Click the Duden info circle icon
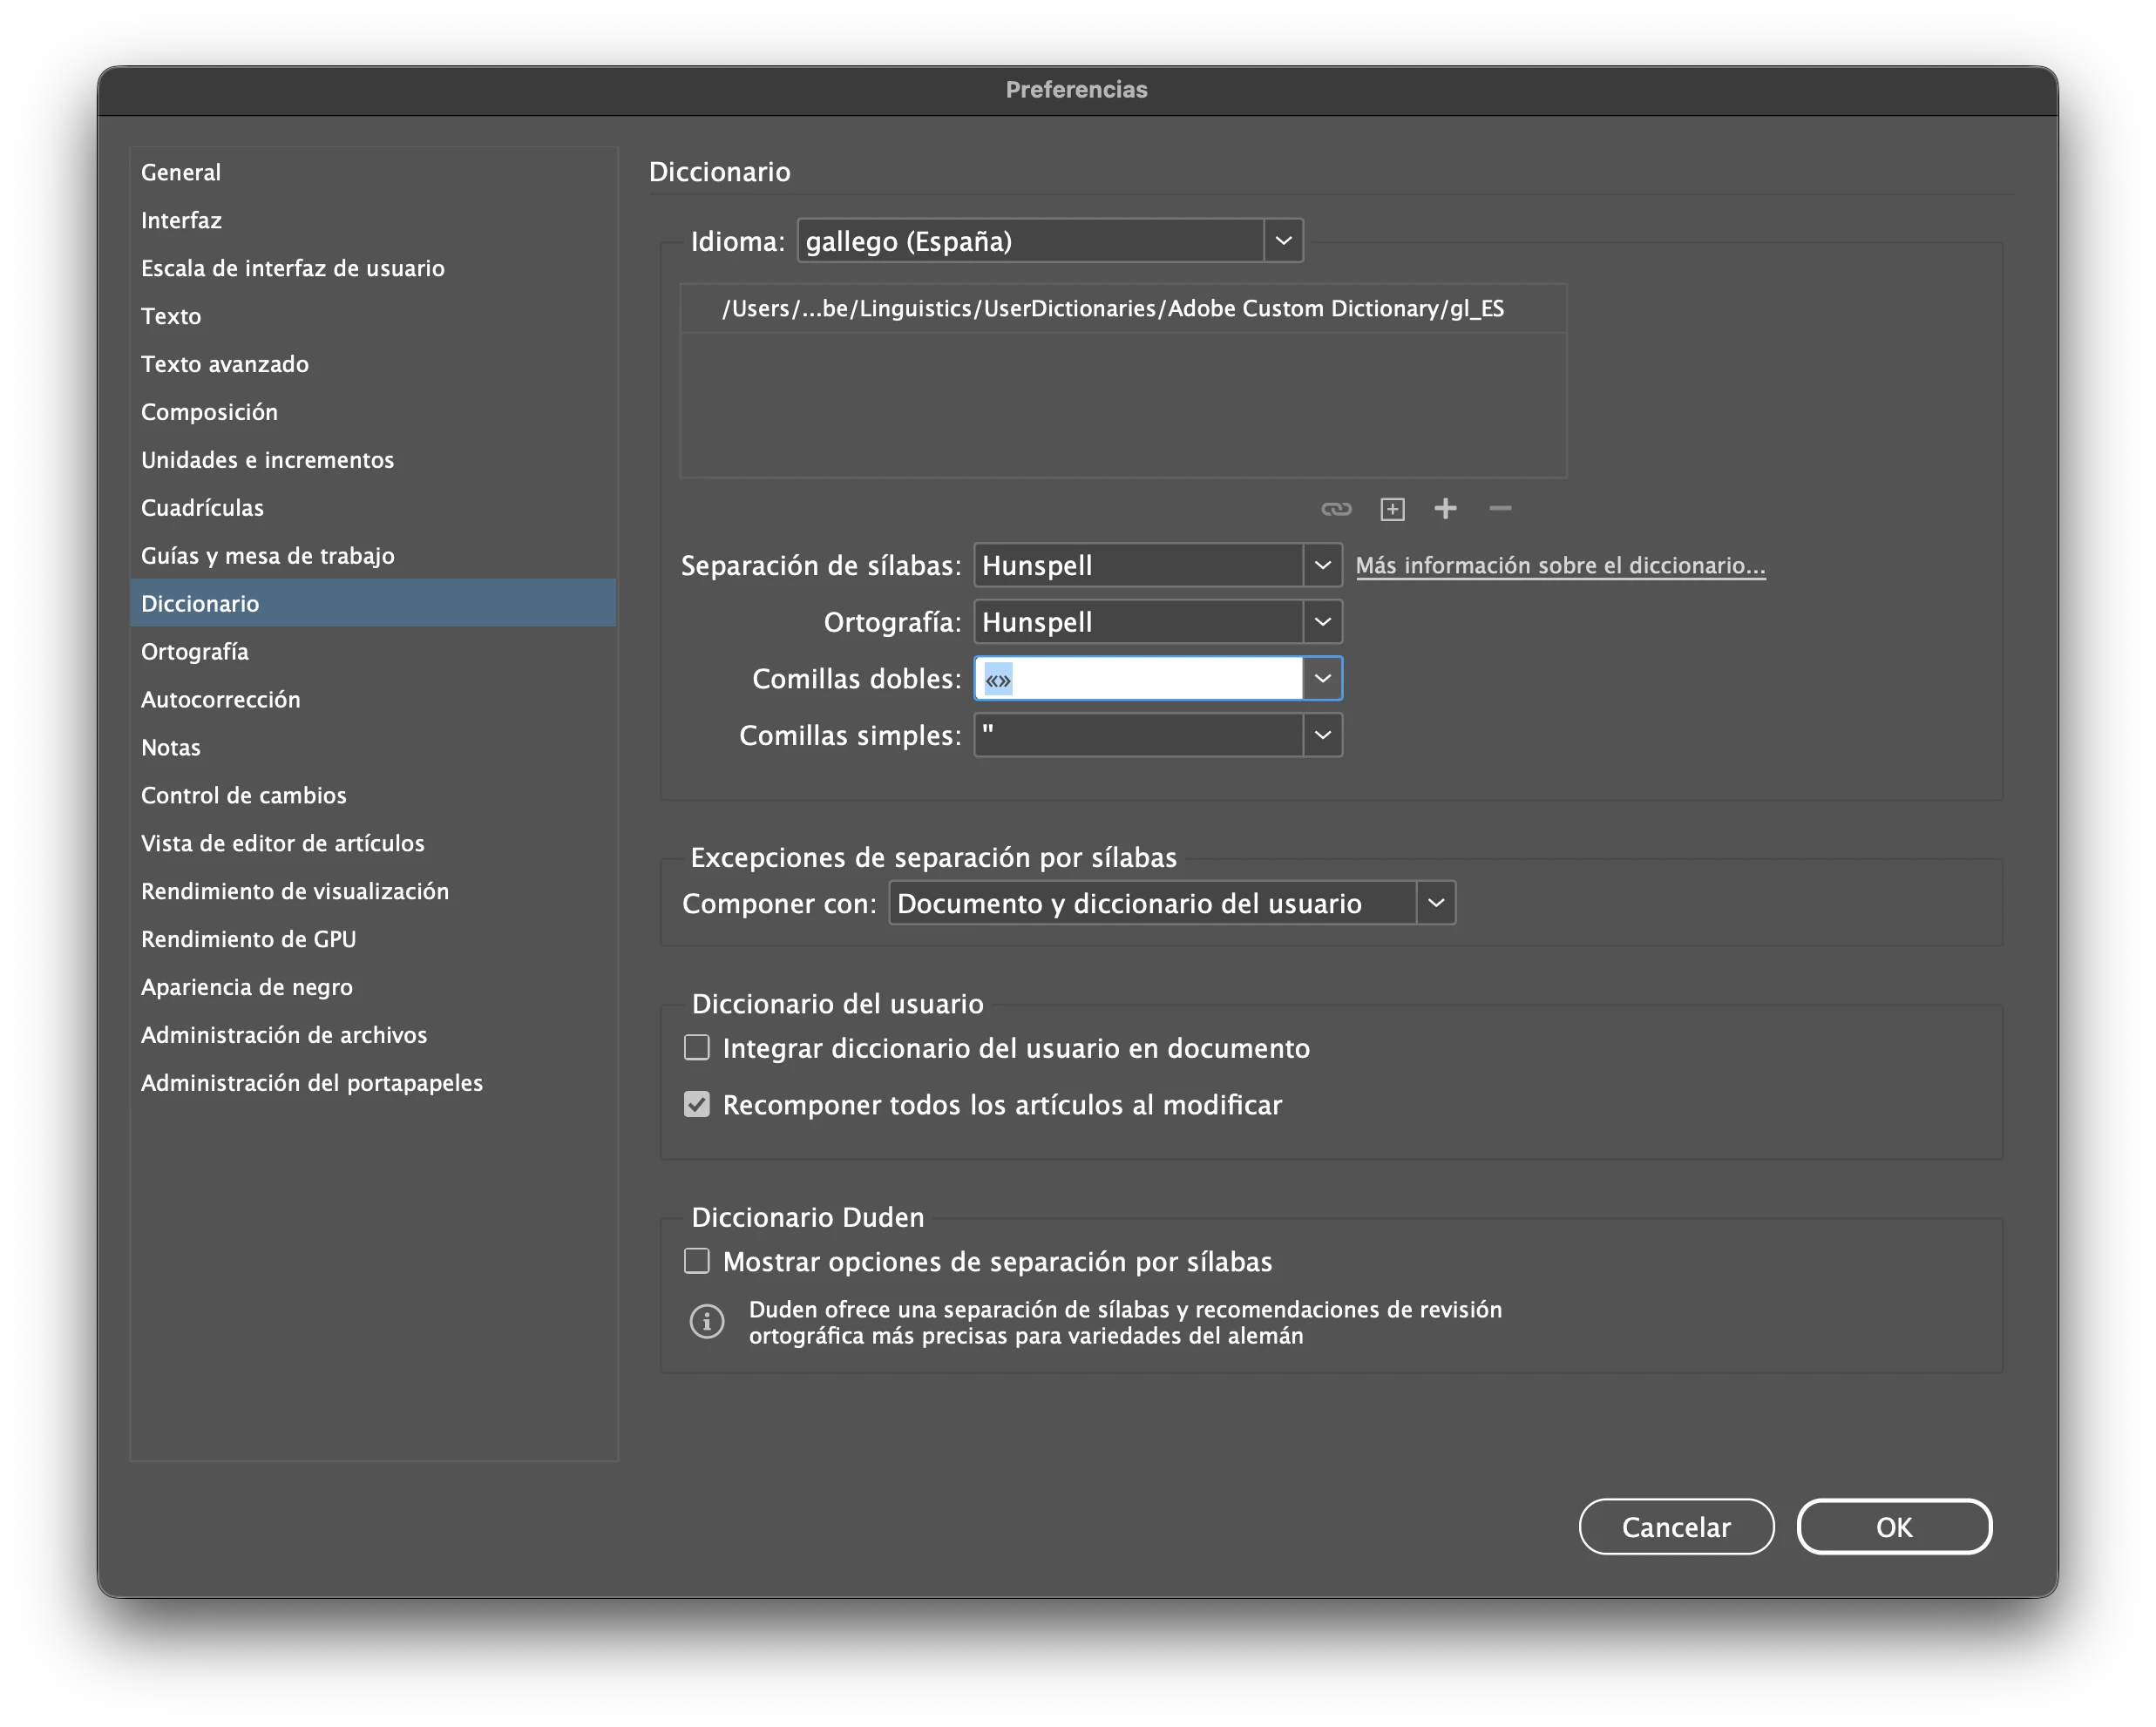The width and height of the screenshot is (2156, 1727). pos(707,1321)
